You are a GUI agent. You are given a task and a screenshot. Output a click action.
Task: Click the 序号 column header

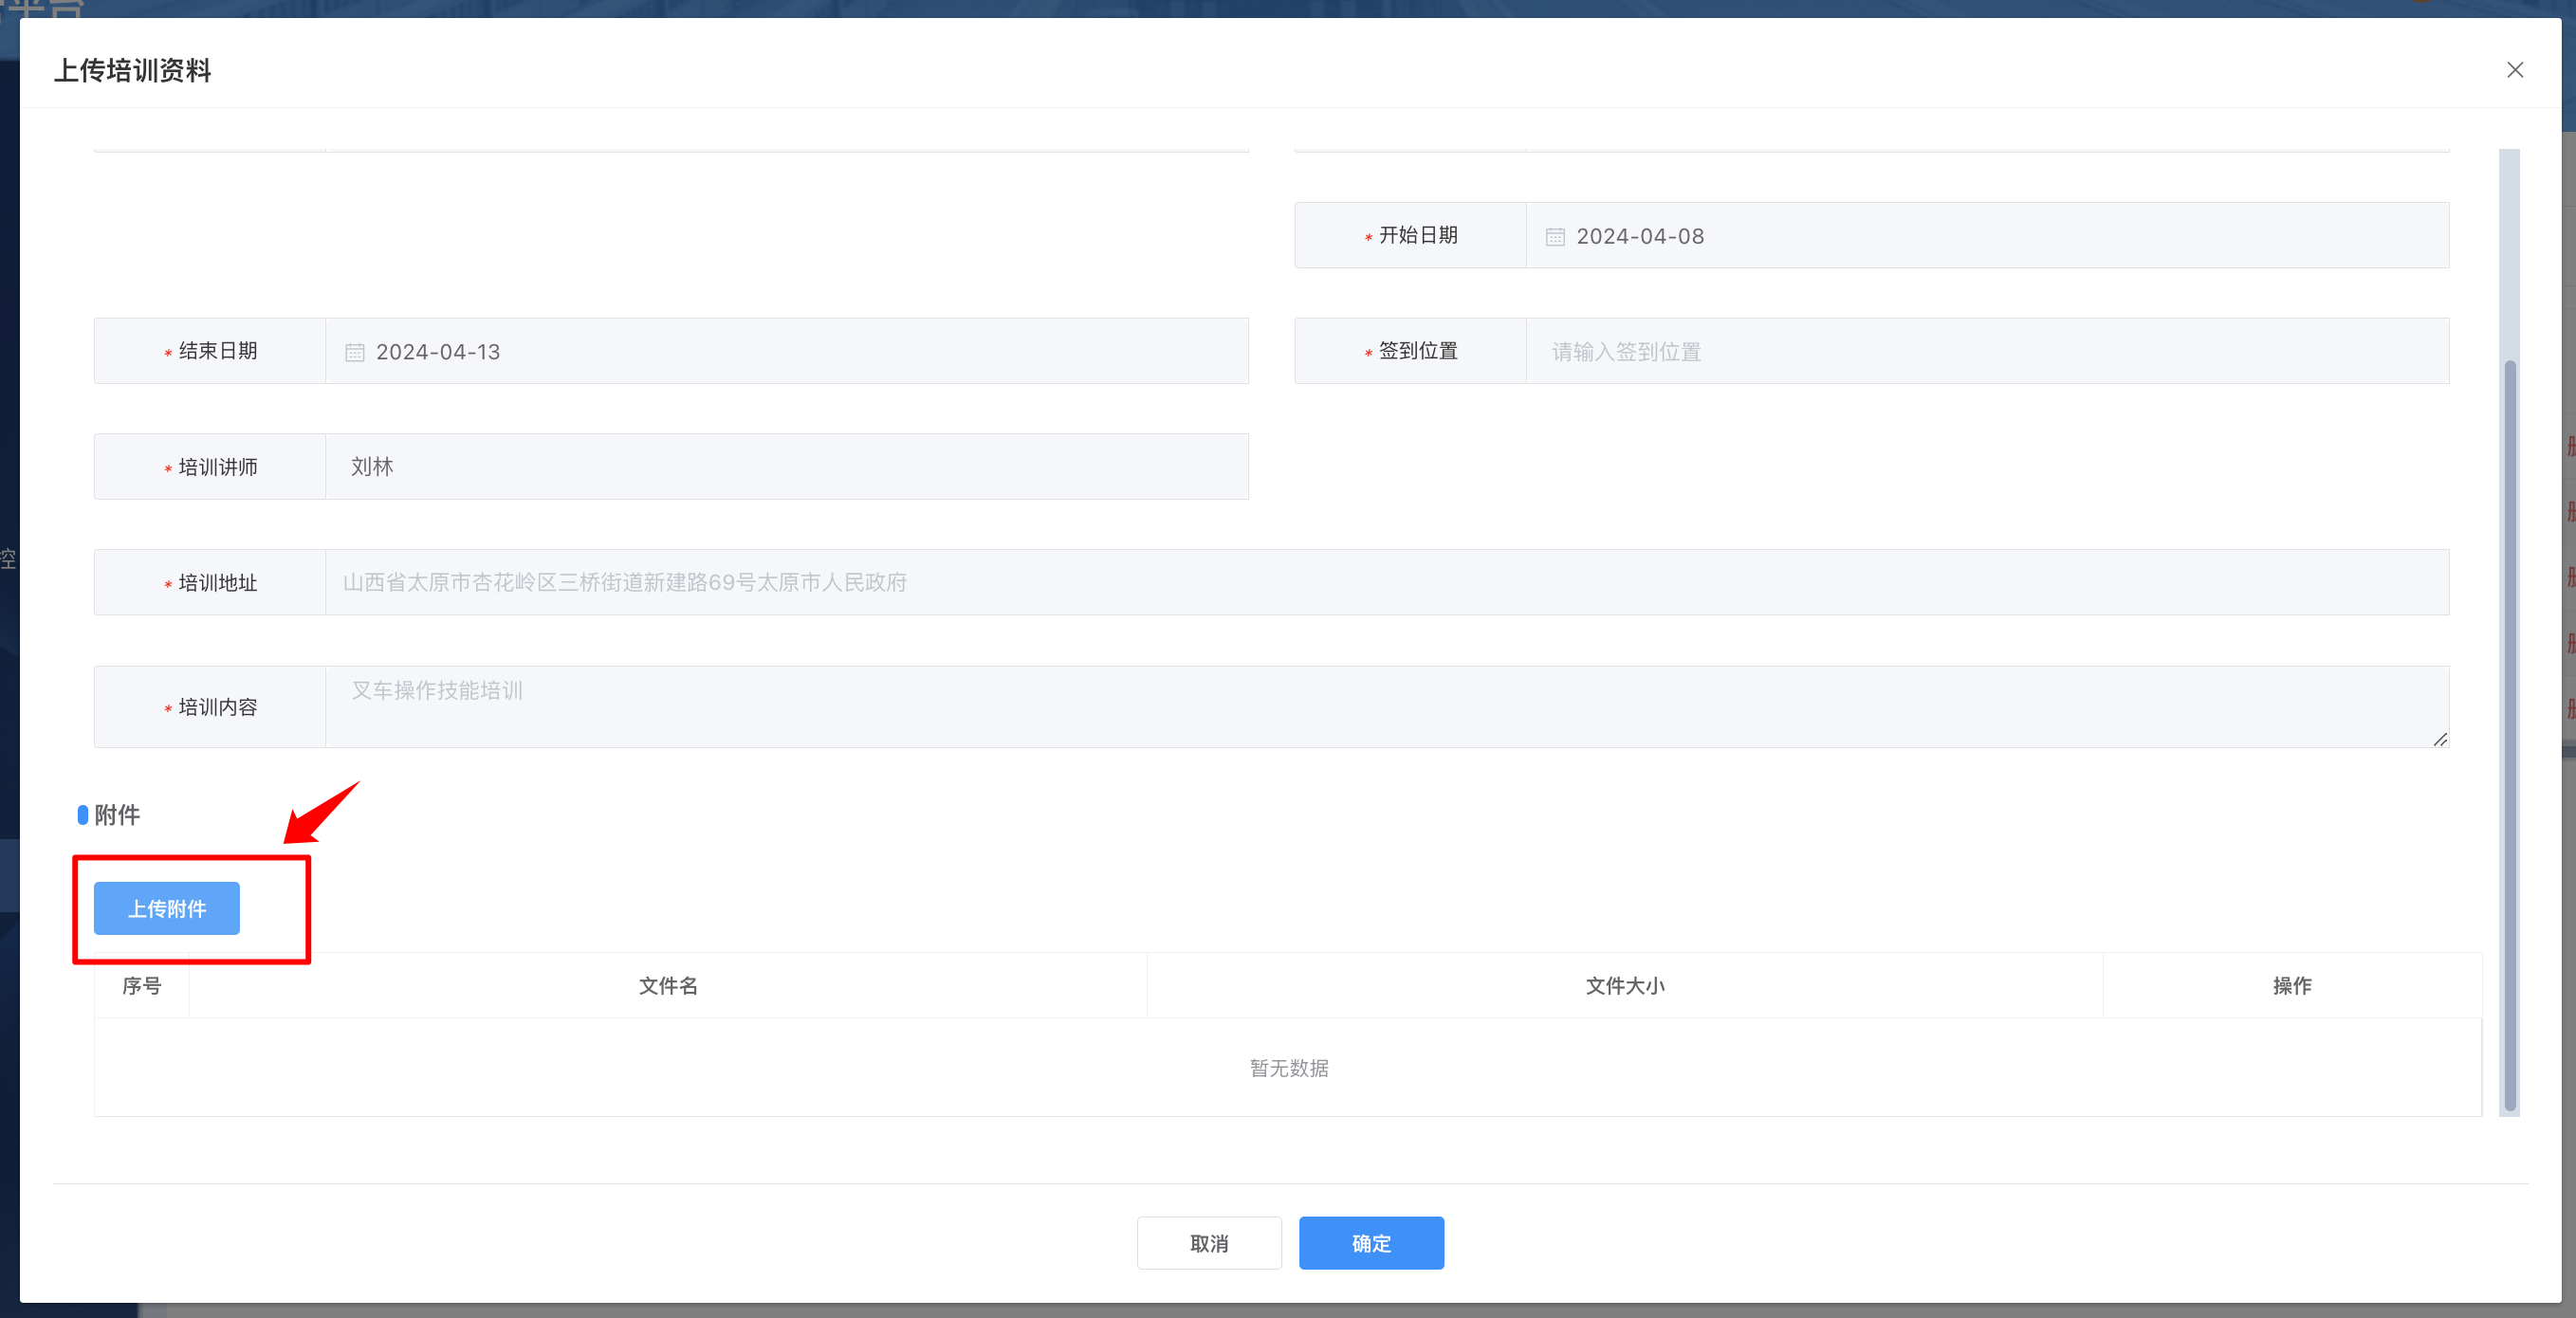(142, 986)
